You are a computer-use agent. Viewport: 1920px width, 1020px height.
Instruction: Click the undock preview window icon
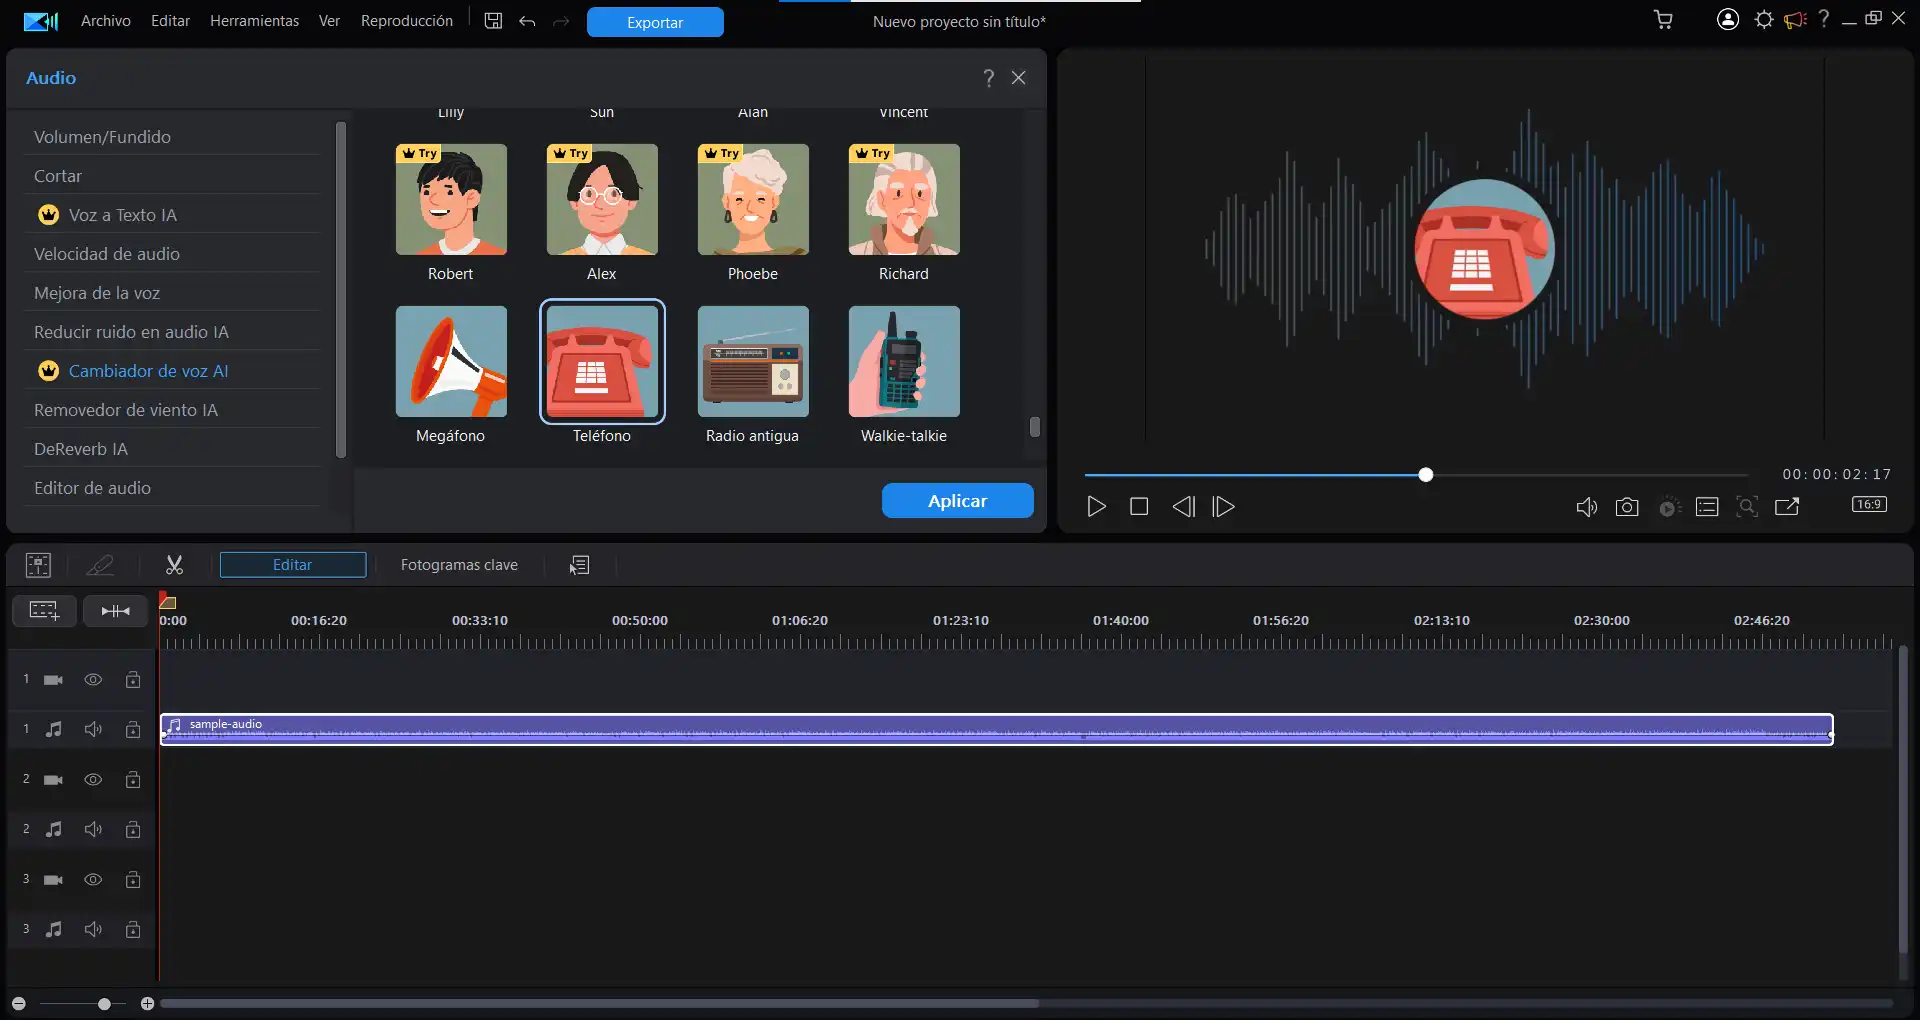[1787, 507]
